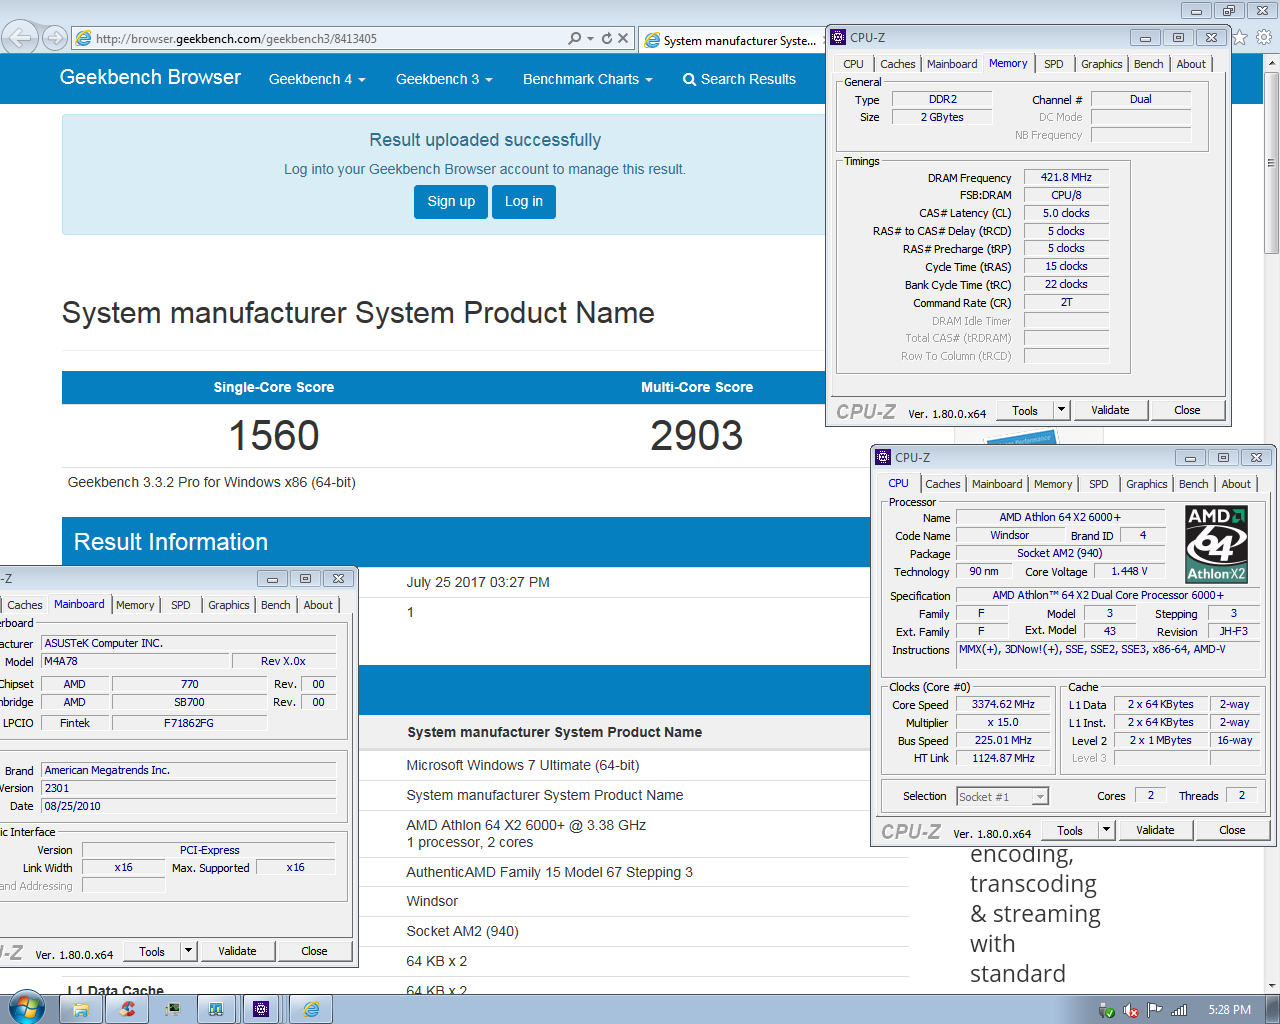
Task: Switch to Internet Explorer on the taskbar
Action: pyautogui.click(x=311, y=1009)
